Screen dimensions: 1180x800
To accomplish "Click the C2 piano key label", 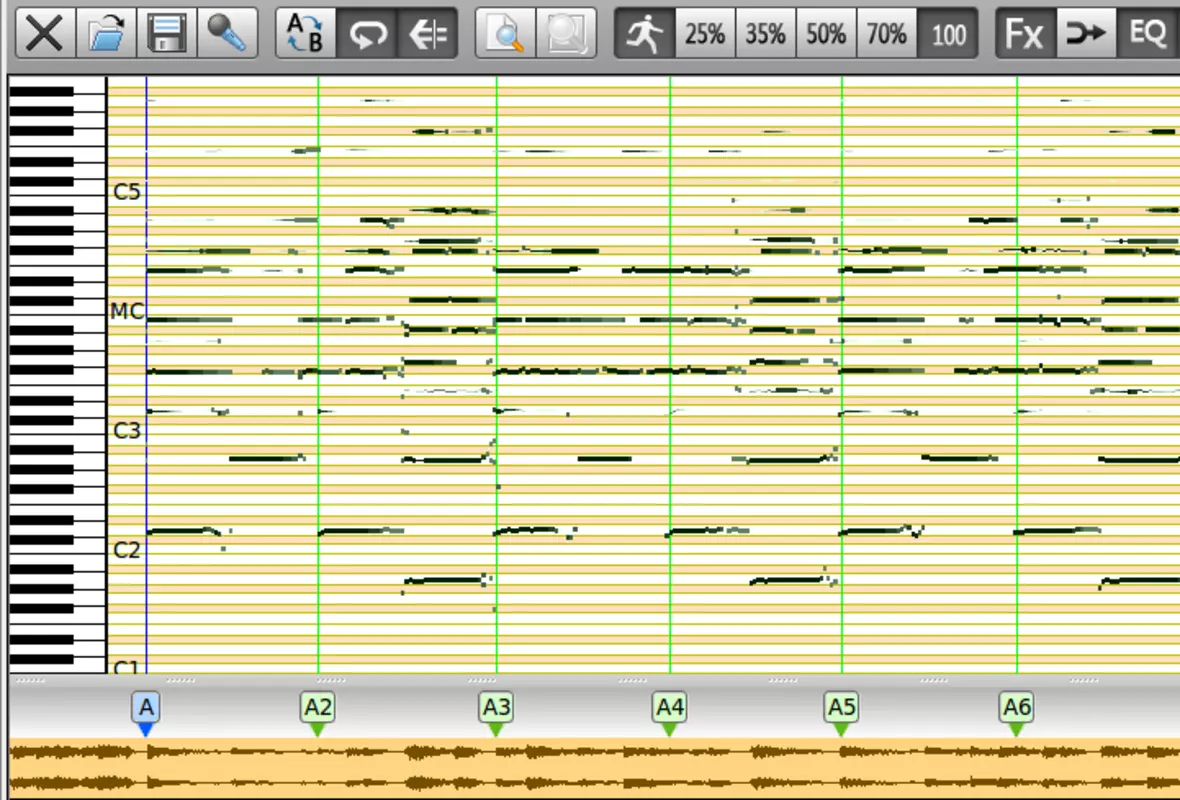I will tap(126, 550).
